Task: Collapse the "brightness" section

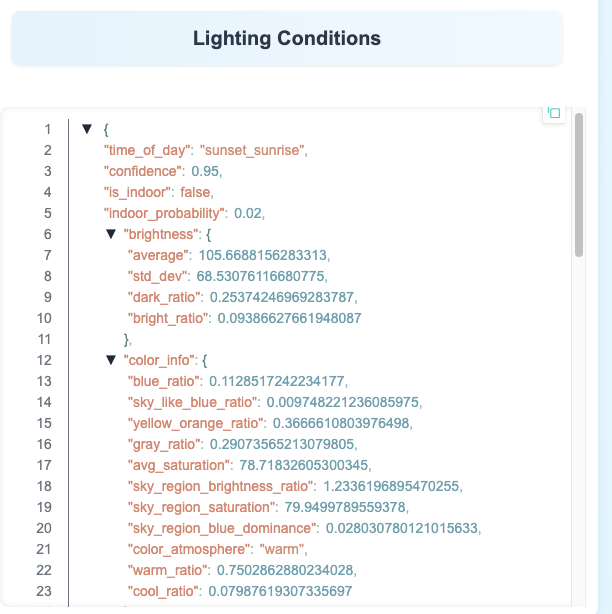Action: (x=111, y=234)
